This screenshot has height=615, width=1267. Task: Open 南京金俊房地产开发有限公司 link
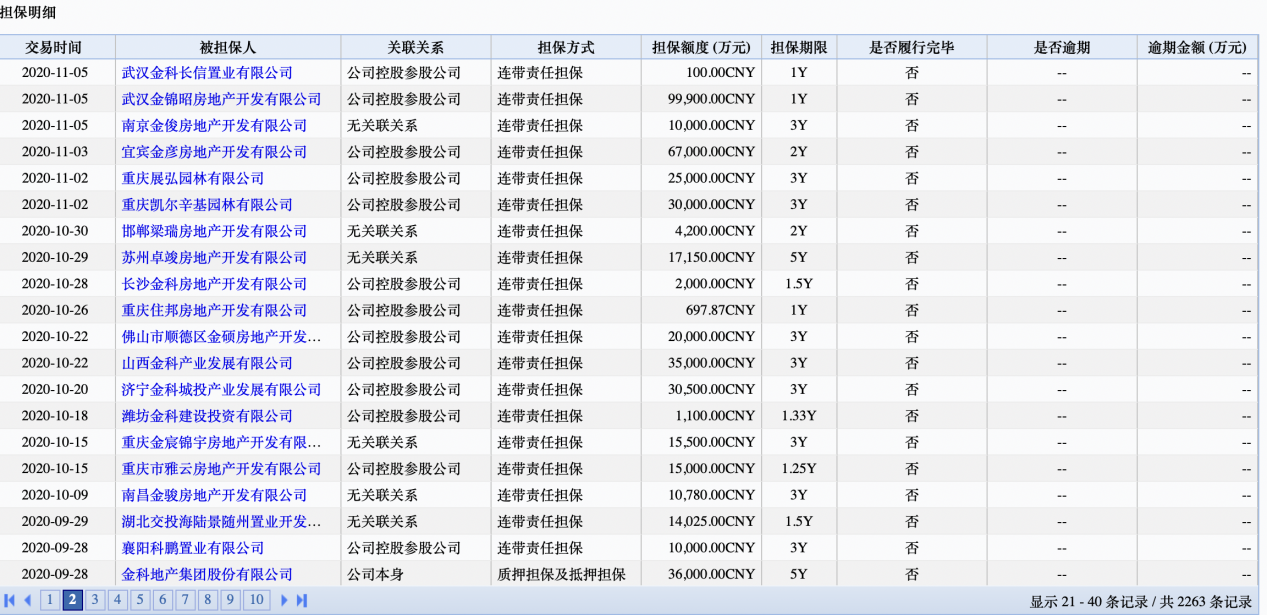(x=214, y=126)
